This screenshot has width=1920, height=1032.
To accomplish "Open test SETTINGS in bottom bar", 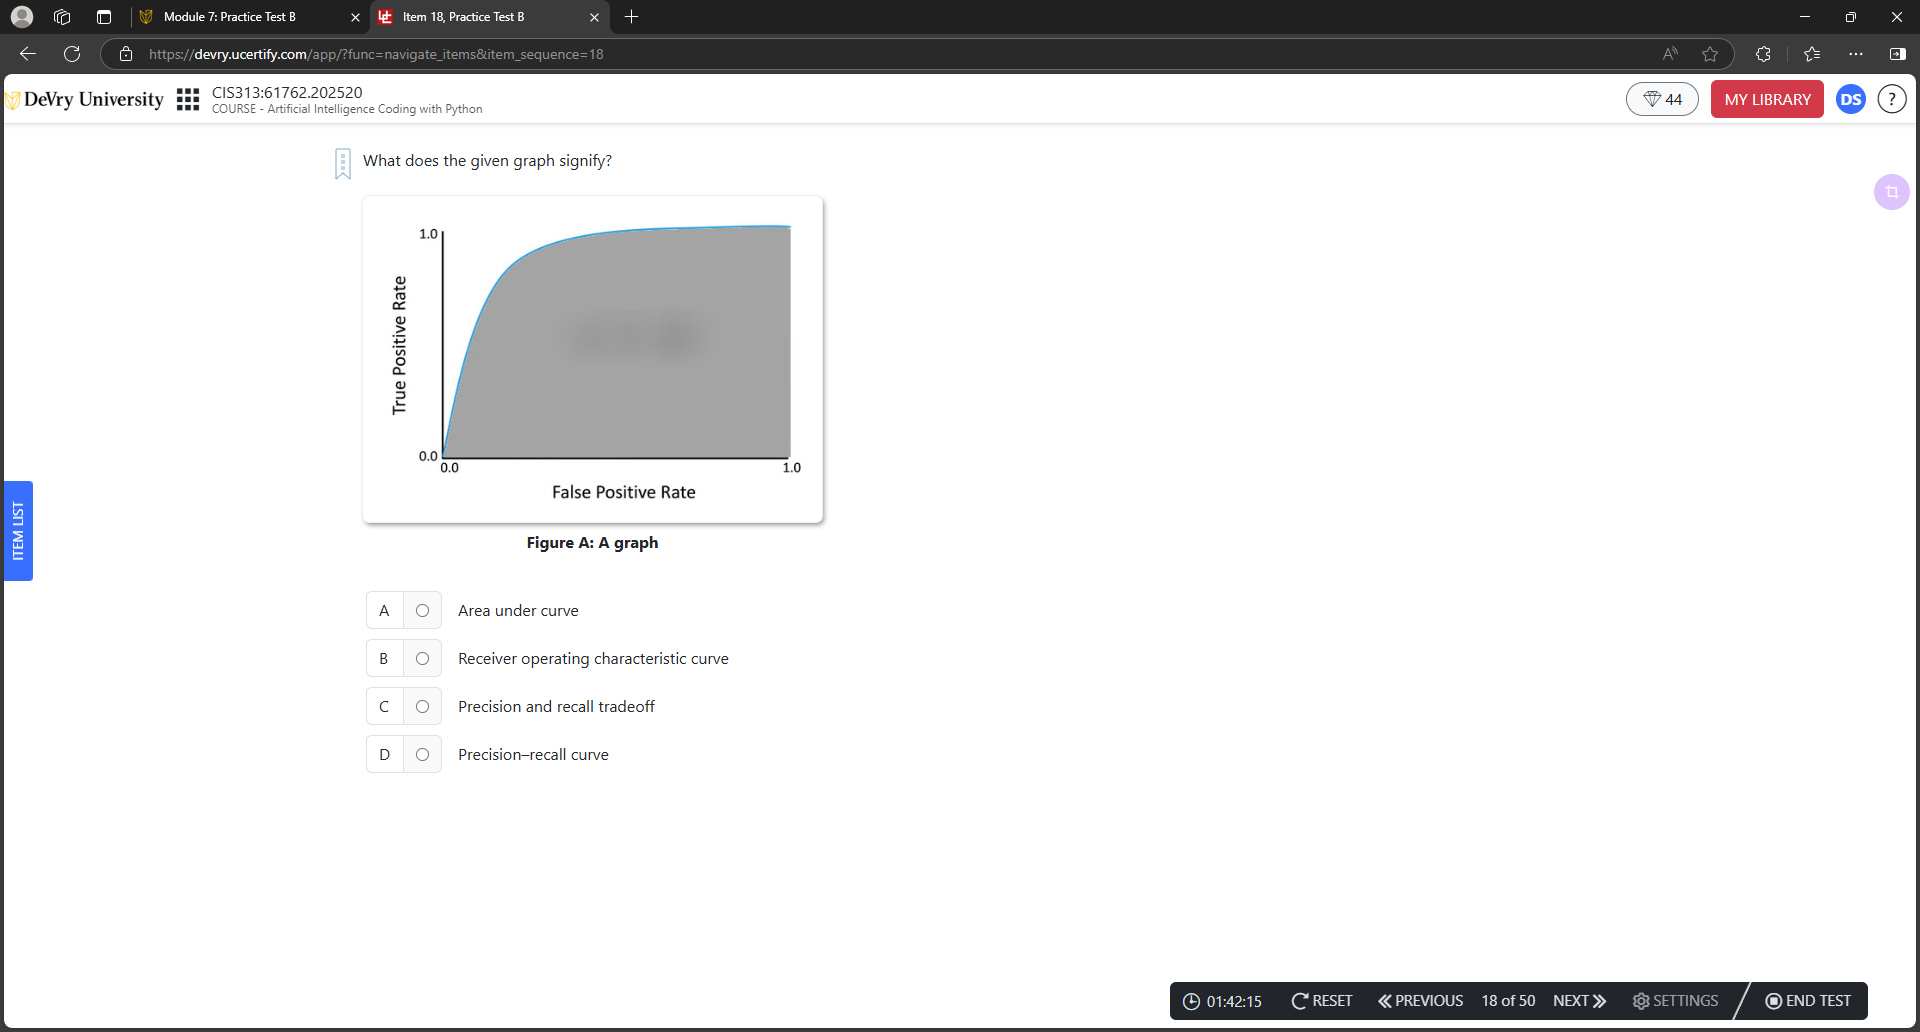I will (x=1676, y=1001).
